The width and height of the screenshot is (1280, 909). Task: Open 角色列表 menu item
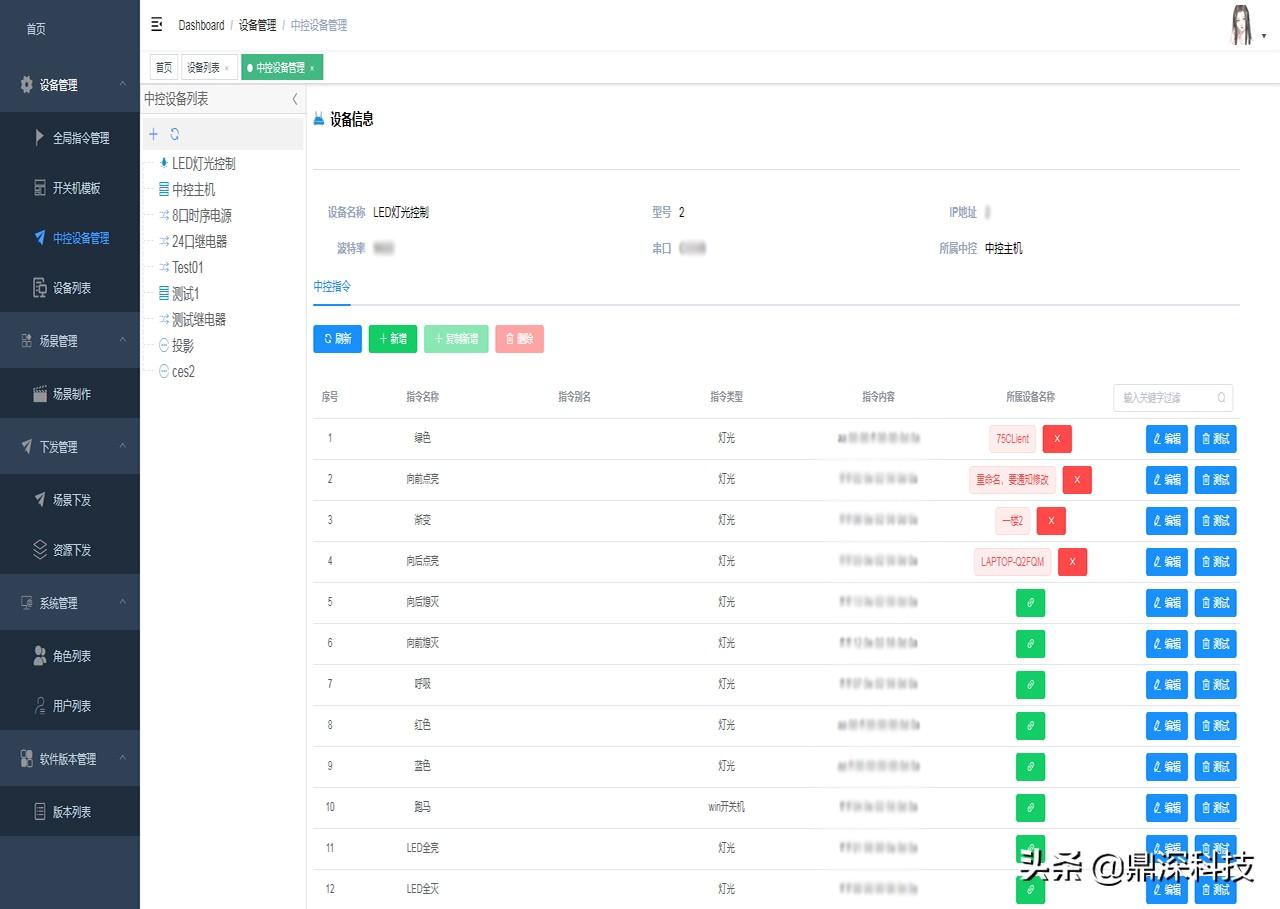point(70,656)
